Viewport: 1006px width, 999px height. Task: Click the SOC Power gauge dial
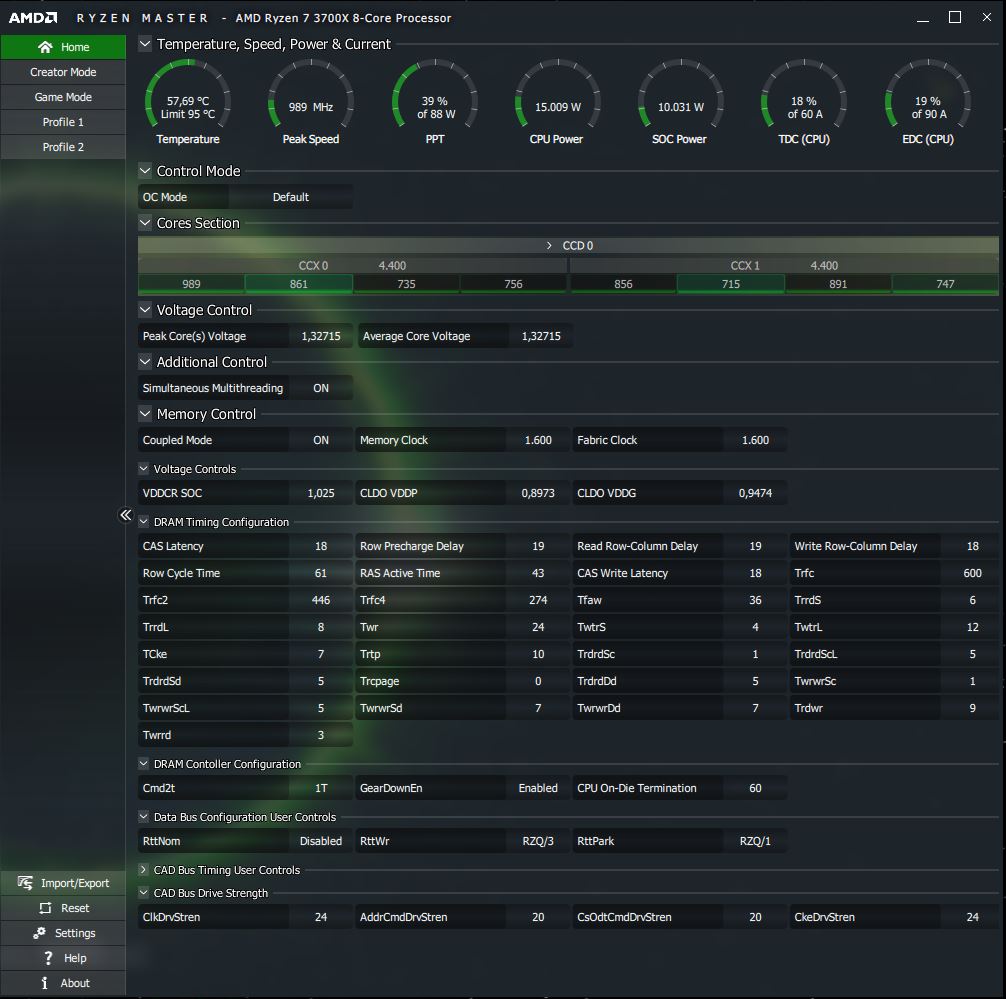click(681, 94)
